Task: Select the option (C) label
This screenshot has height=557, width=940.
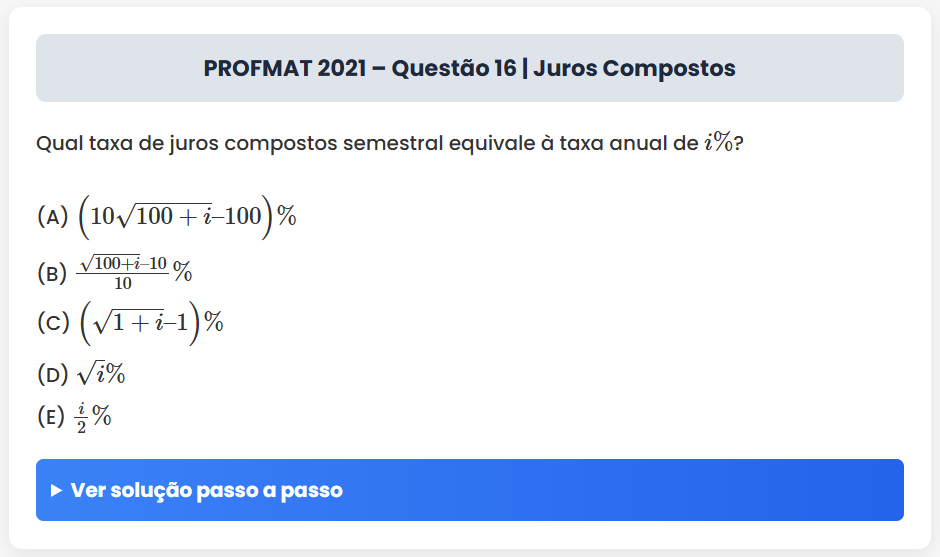Action: pos(52,323)
